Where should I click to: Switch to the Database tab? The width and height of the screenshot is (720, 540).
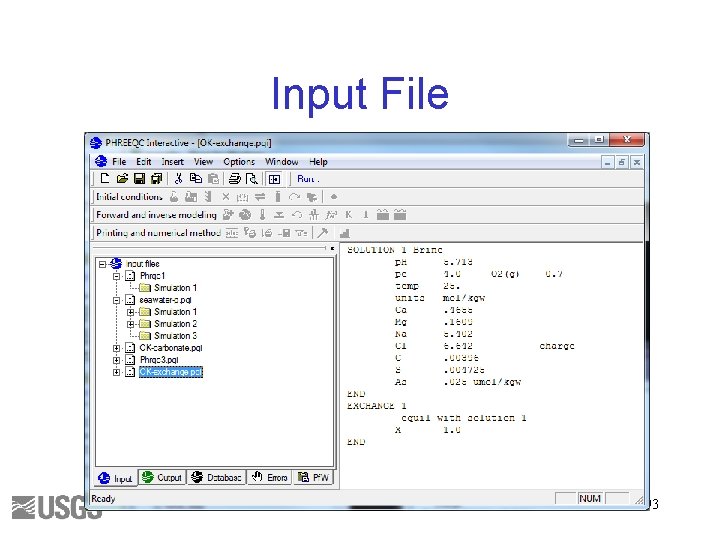tap(216, 478)
